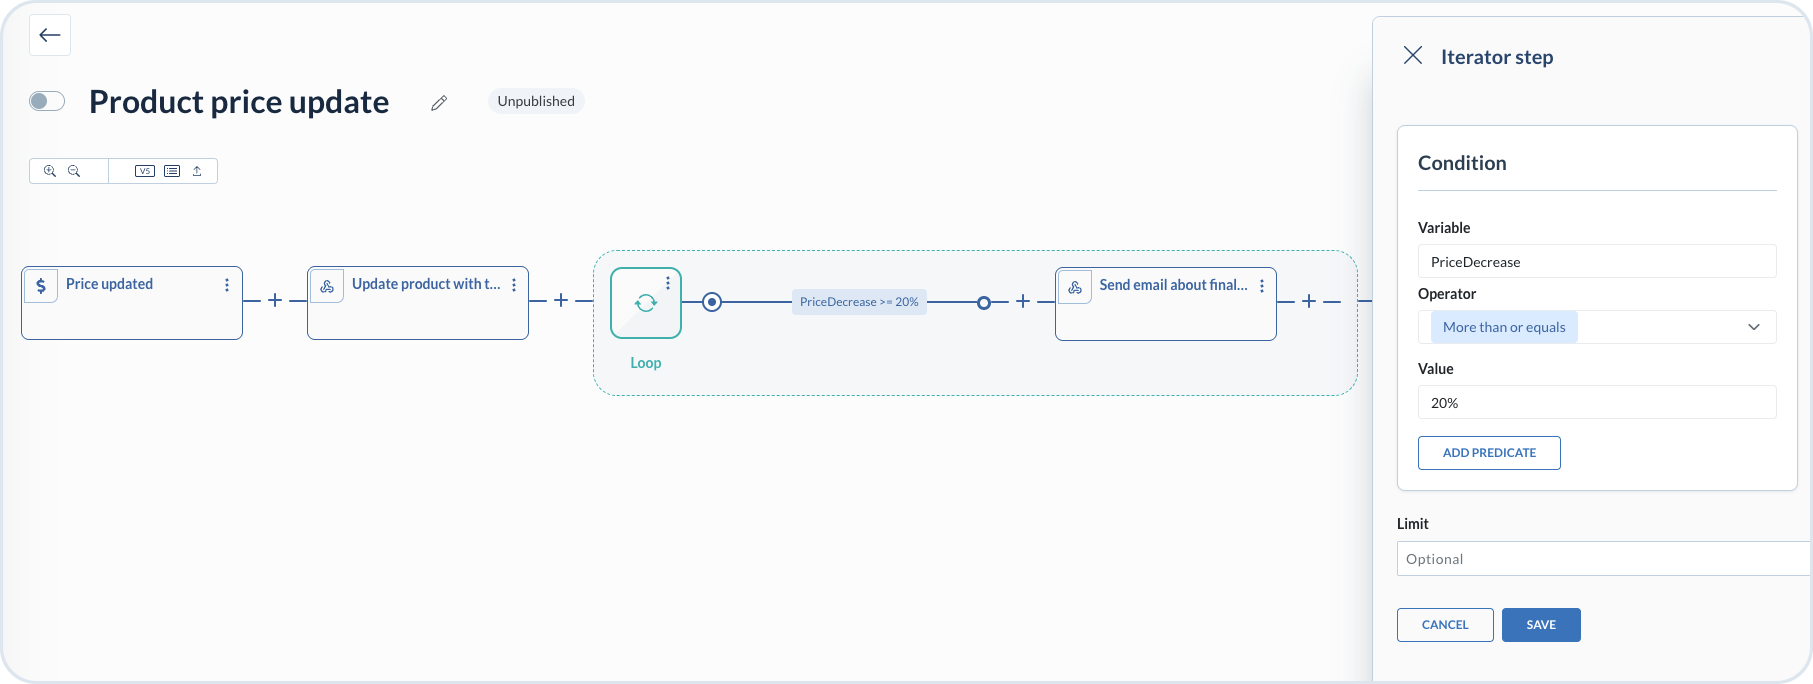Click the Add Predicate button
1813x684 pixels.
(x=1488, y=453)
